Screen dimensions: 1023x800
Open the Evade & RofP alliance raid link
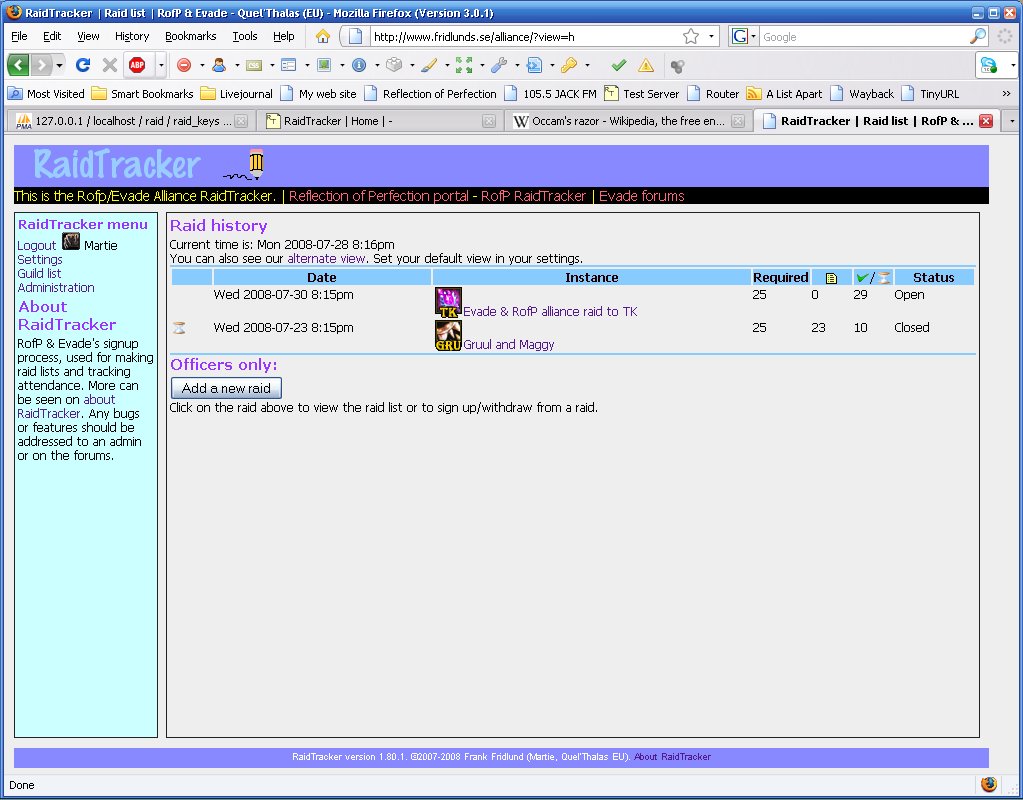click(x=550, y=311)
